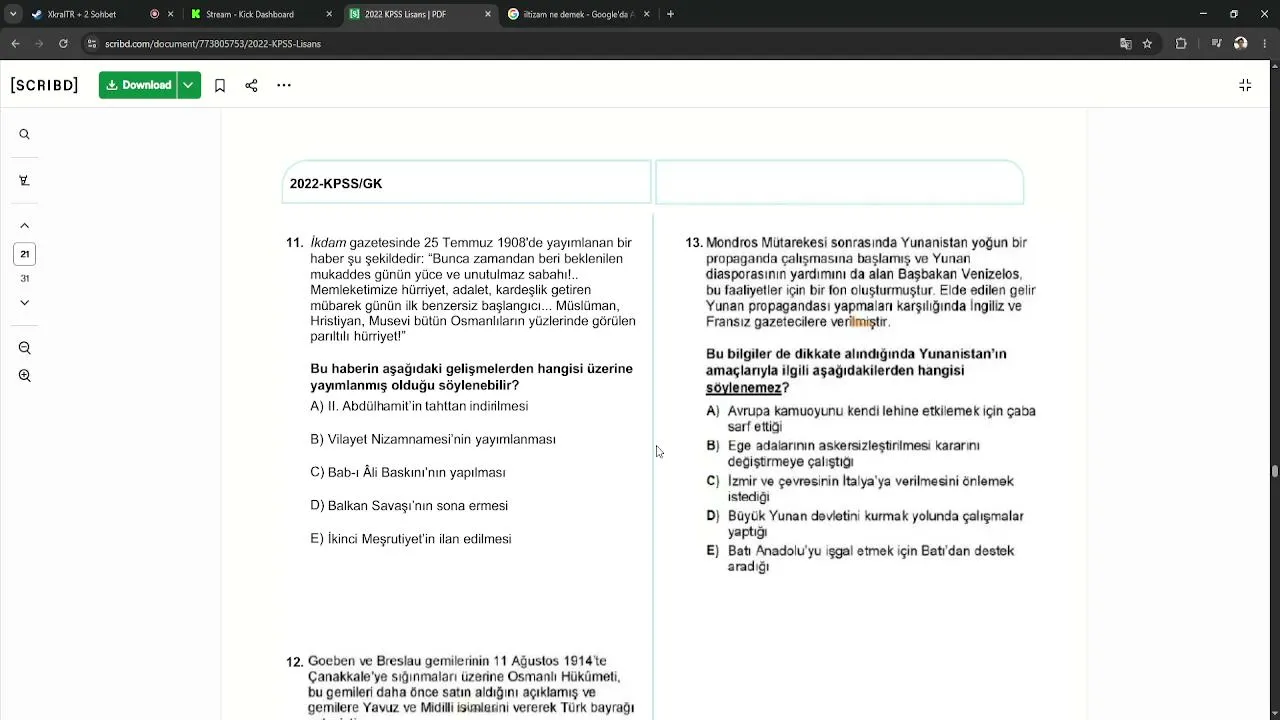Close the XkralTR + 2 Sohbet tab
This screenshot has height=720, width=1280.
click(x=171, y=14)
